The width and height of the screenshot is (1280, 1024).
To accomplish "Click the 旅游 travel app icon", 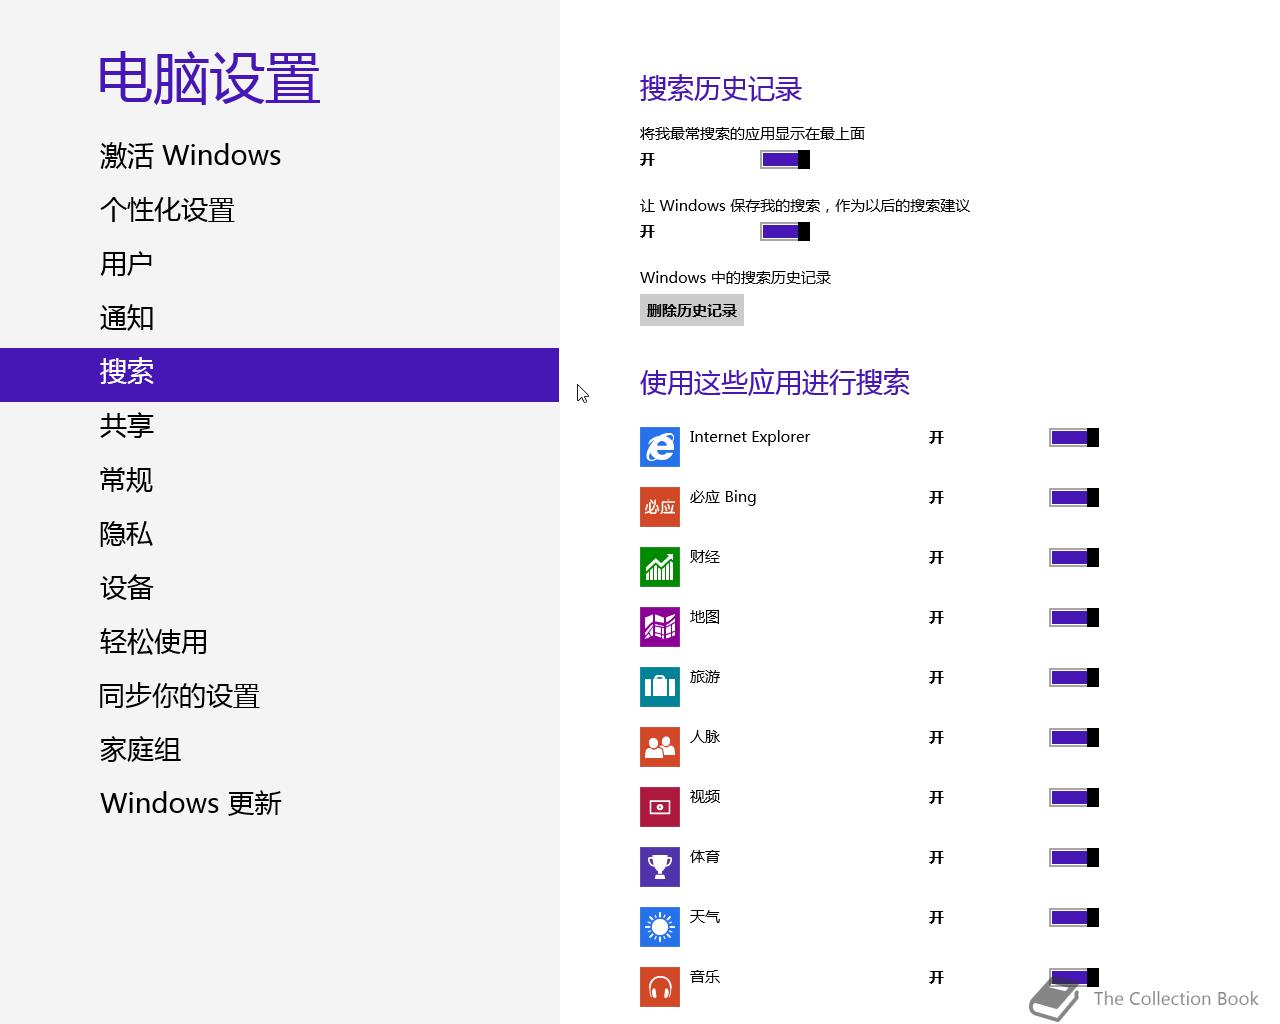I will [660, 687].
